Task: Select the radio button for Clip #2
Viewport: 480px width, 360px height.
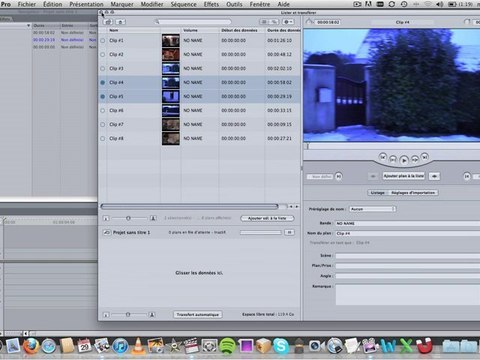Action: [x=103, y=54]
